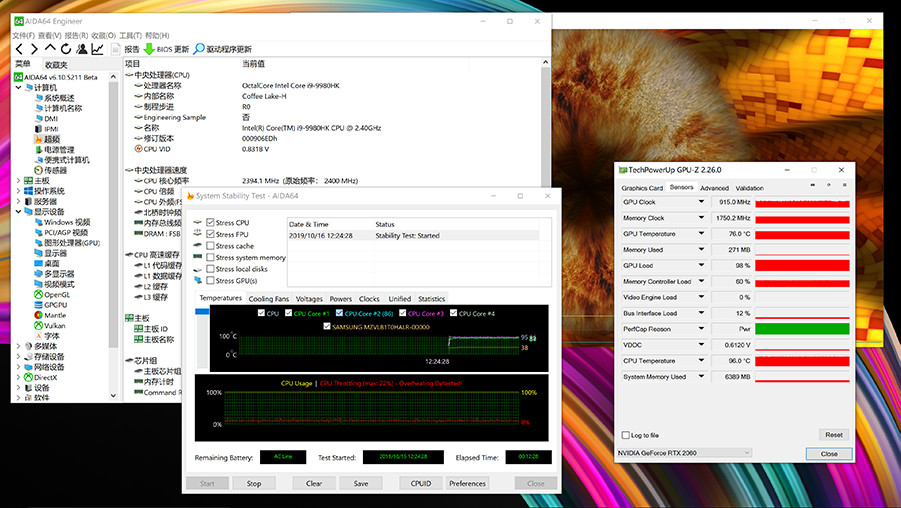Expand the 主板 tree node
The height and width of the screenshot is (508, 901).
pyautogui.click(x=18, y=180)
